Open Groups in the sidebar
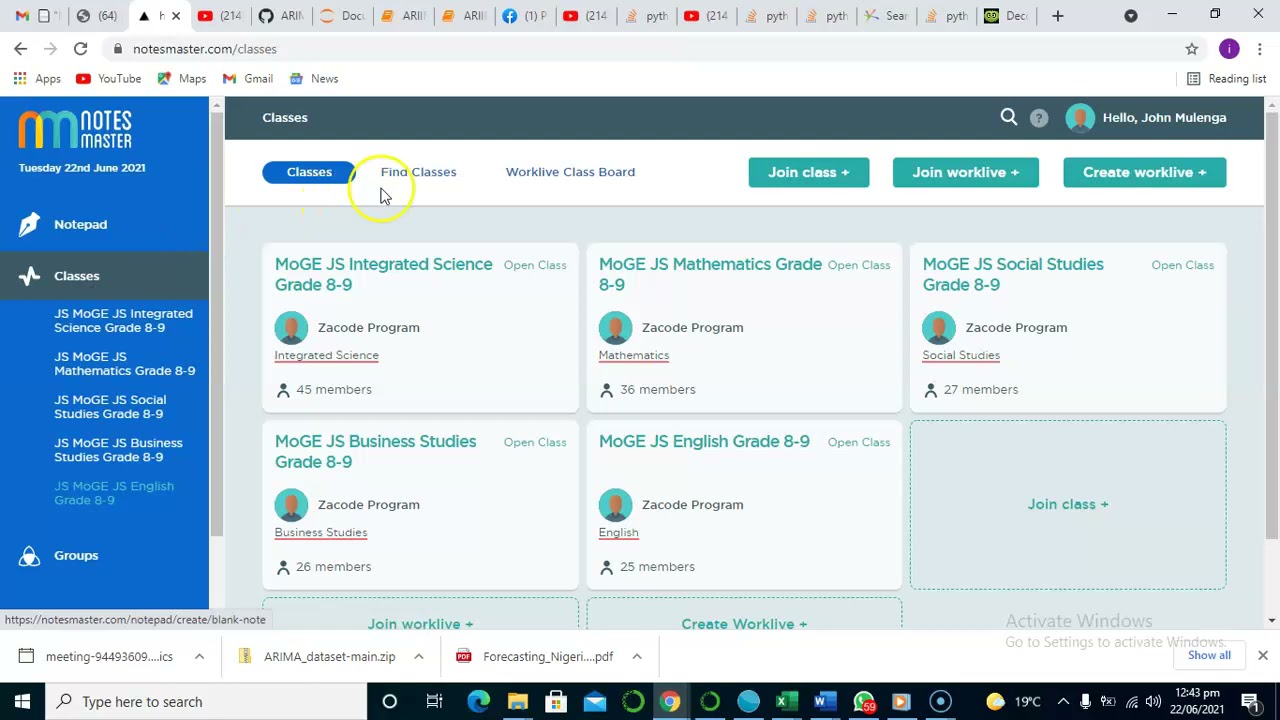Image resolution: width=1280 pixels, height=720 pixels. pyautogui.click(x=76, y=555)
